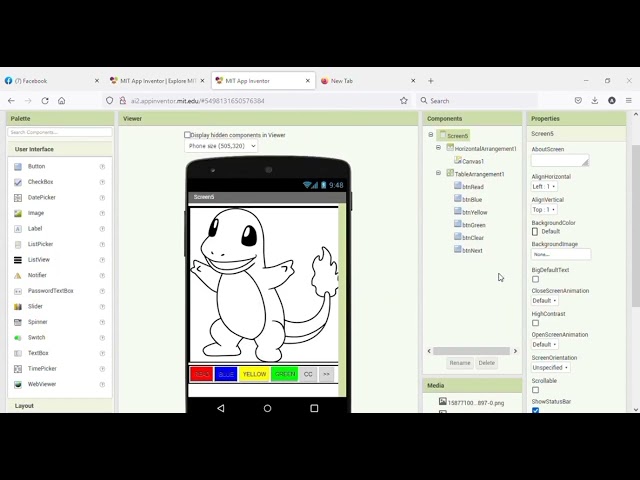Image resolution: width=640 pixels, height=480 pixels.
Task: Switch to the New Tab tab
Action: click(368, 81)
